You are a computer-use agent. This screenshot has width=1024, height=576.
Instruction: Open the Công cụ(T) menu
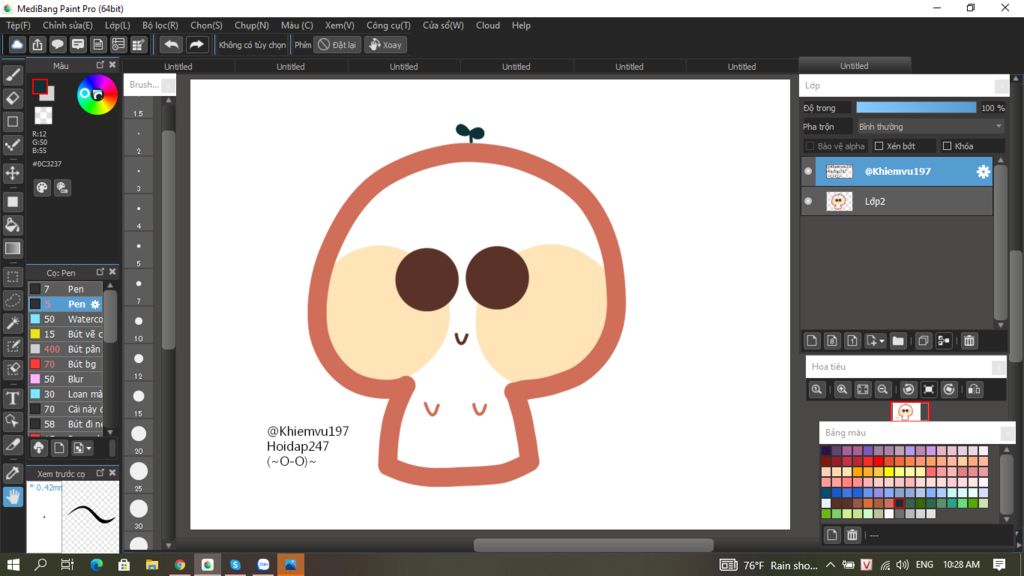[388, 25]
